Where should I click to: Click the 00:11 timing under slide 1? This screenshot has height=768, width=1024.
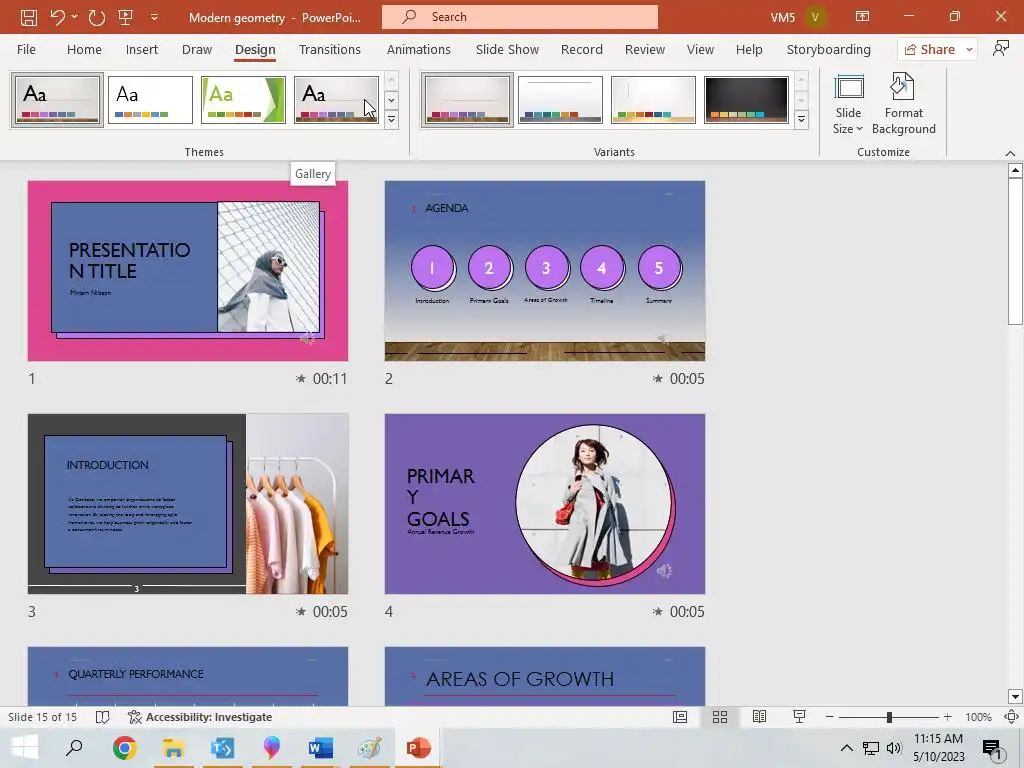(330, 379)
